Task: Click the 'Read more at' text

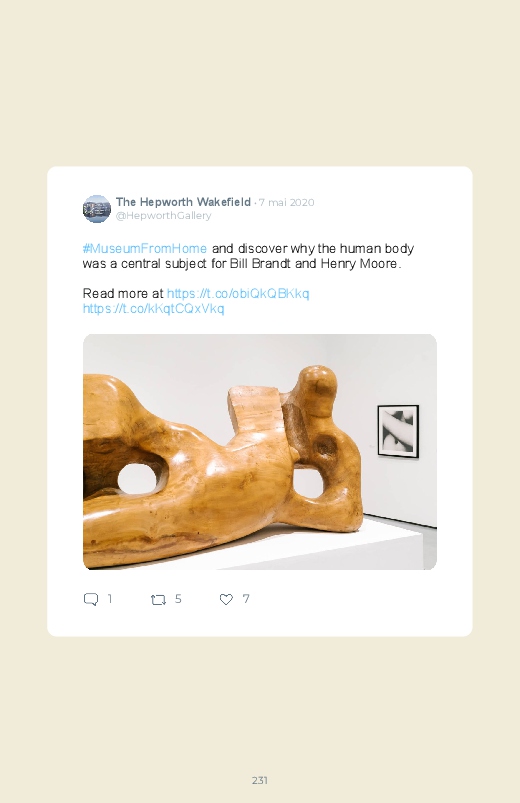Action: coord(123,293)
